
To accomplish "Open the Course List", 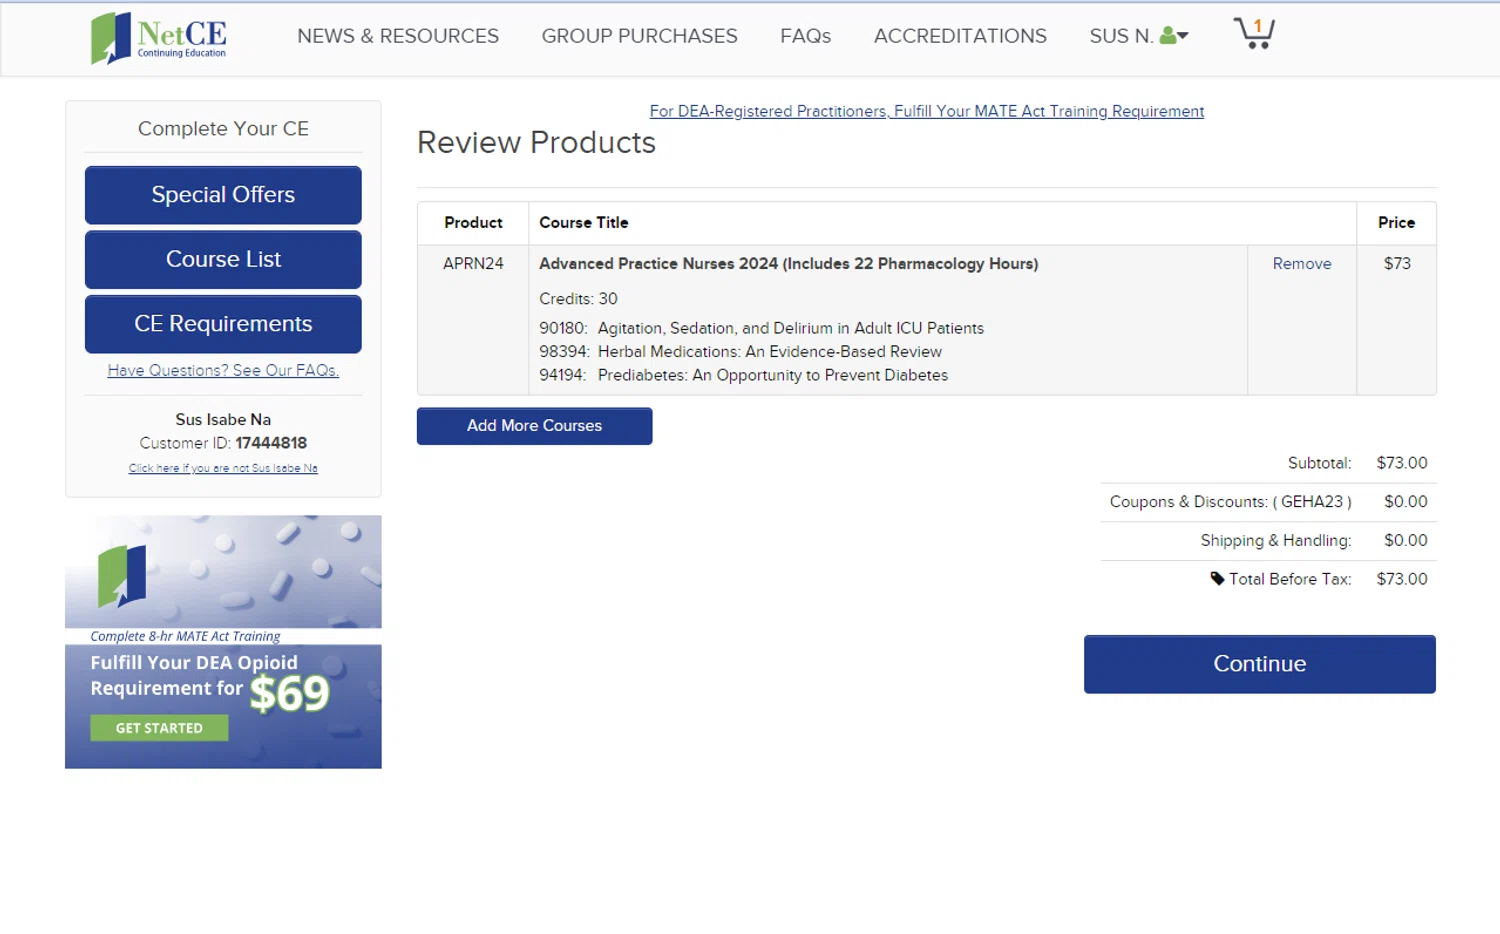I will (x=223, y=260).
